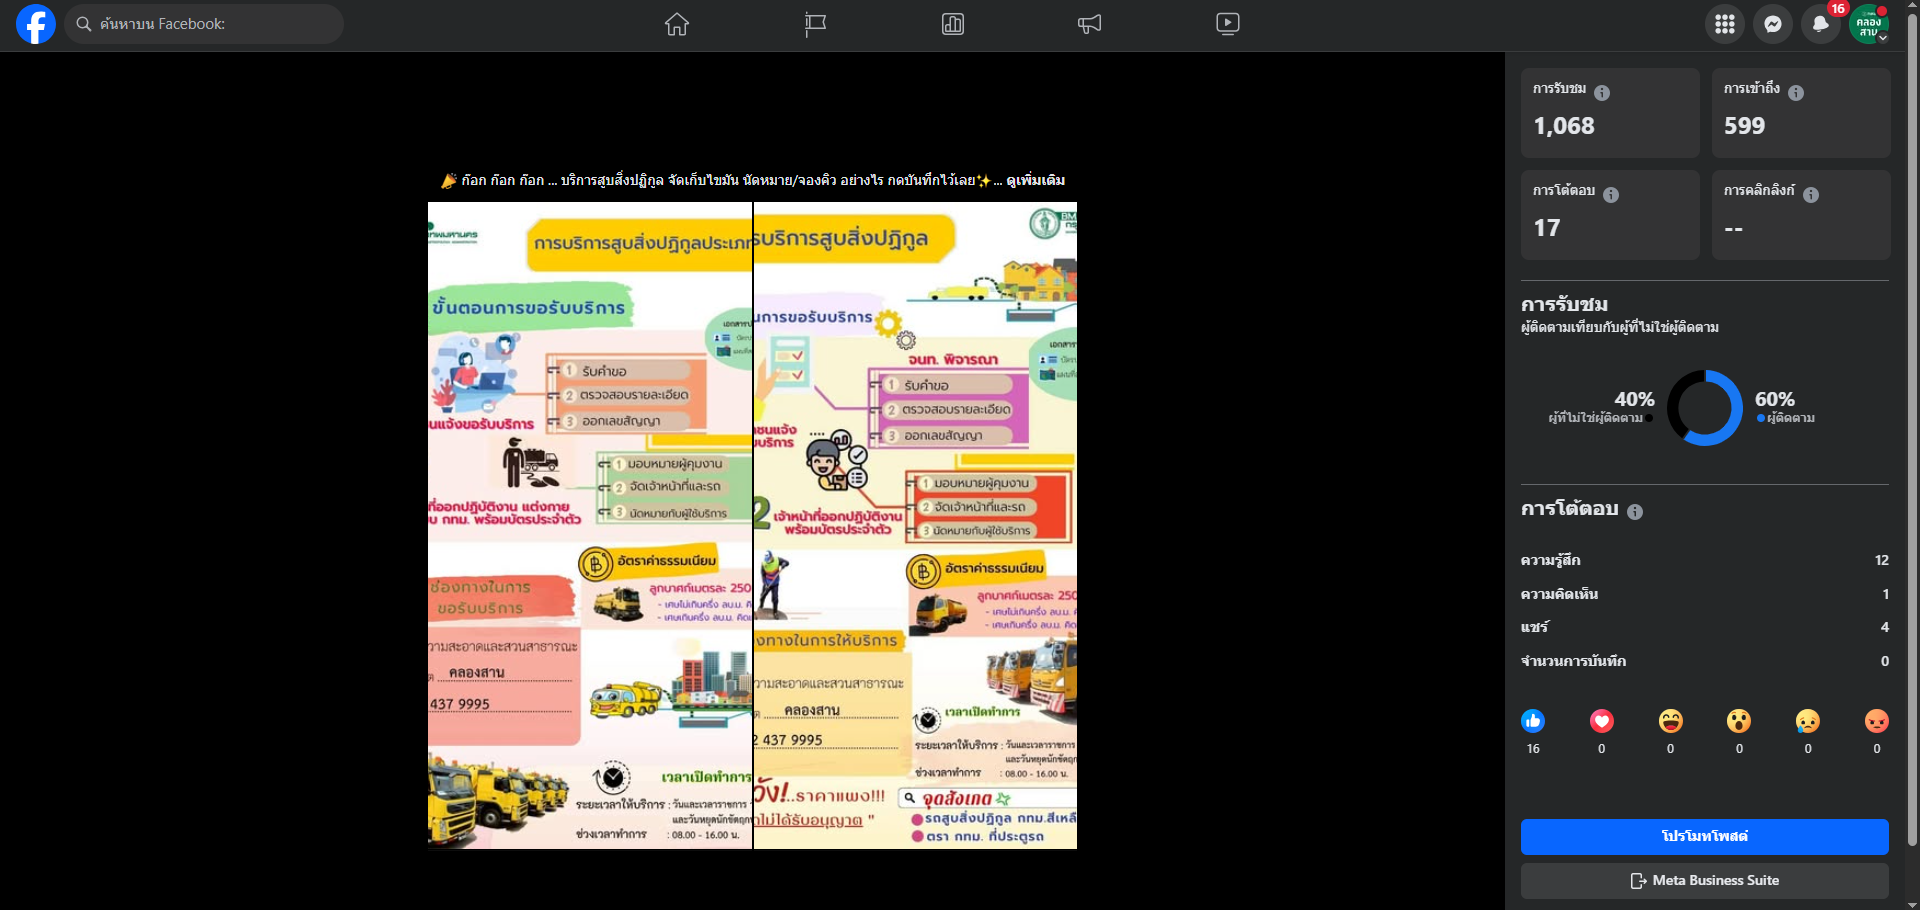Open Messenger chats
1920x910 pixels.
pos(1773,24)
